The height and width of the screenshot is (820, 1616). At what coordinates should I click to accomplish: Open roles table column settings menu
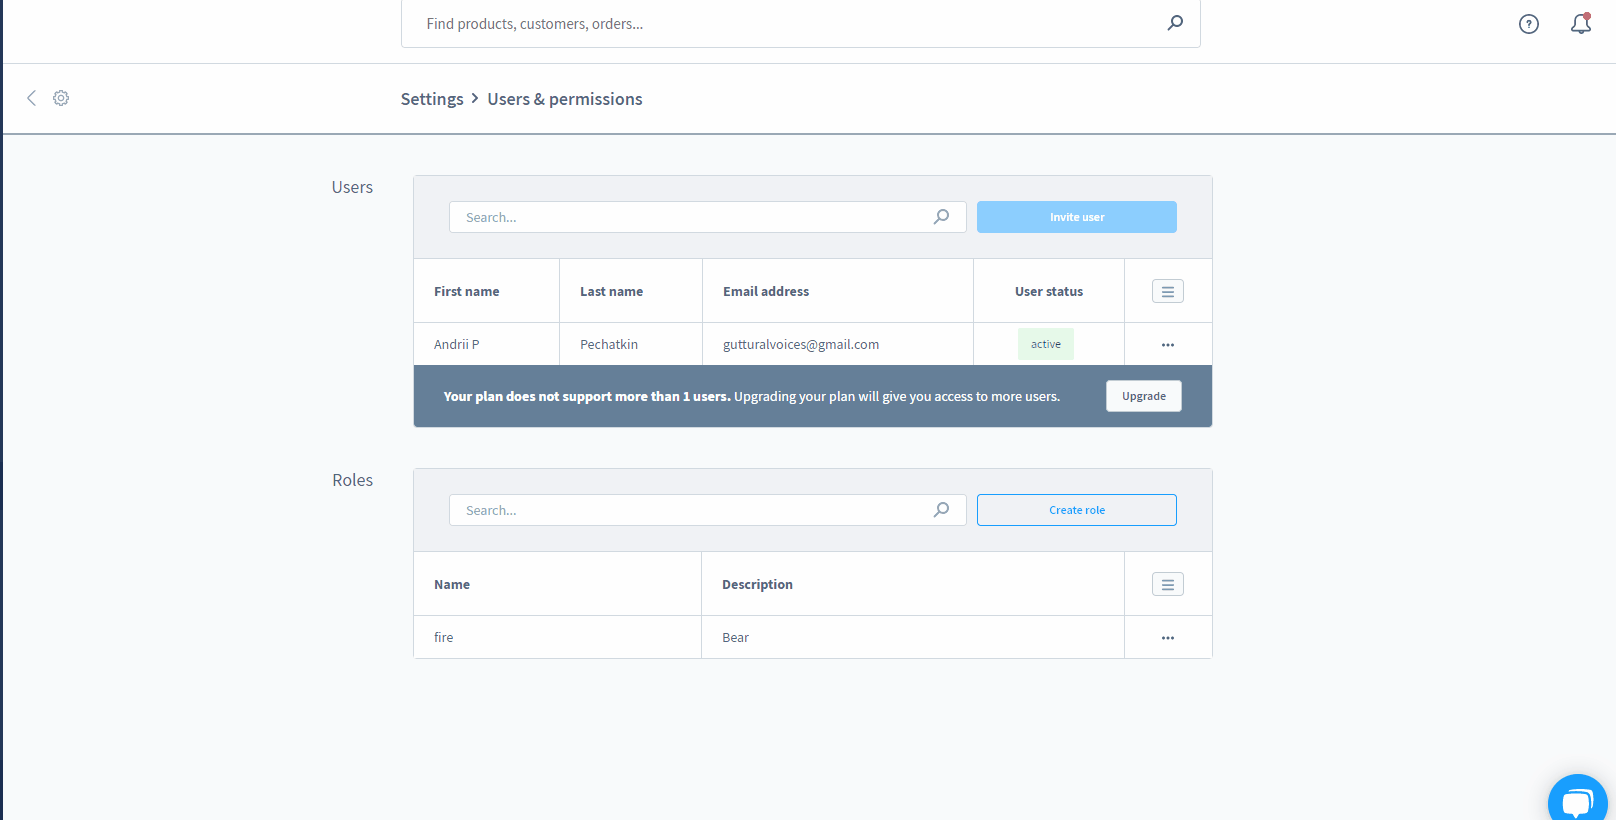coord(1167,584)
